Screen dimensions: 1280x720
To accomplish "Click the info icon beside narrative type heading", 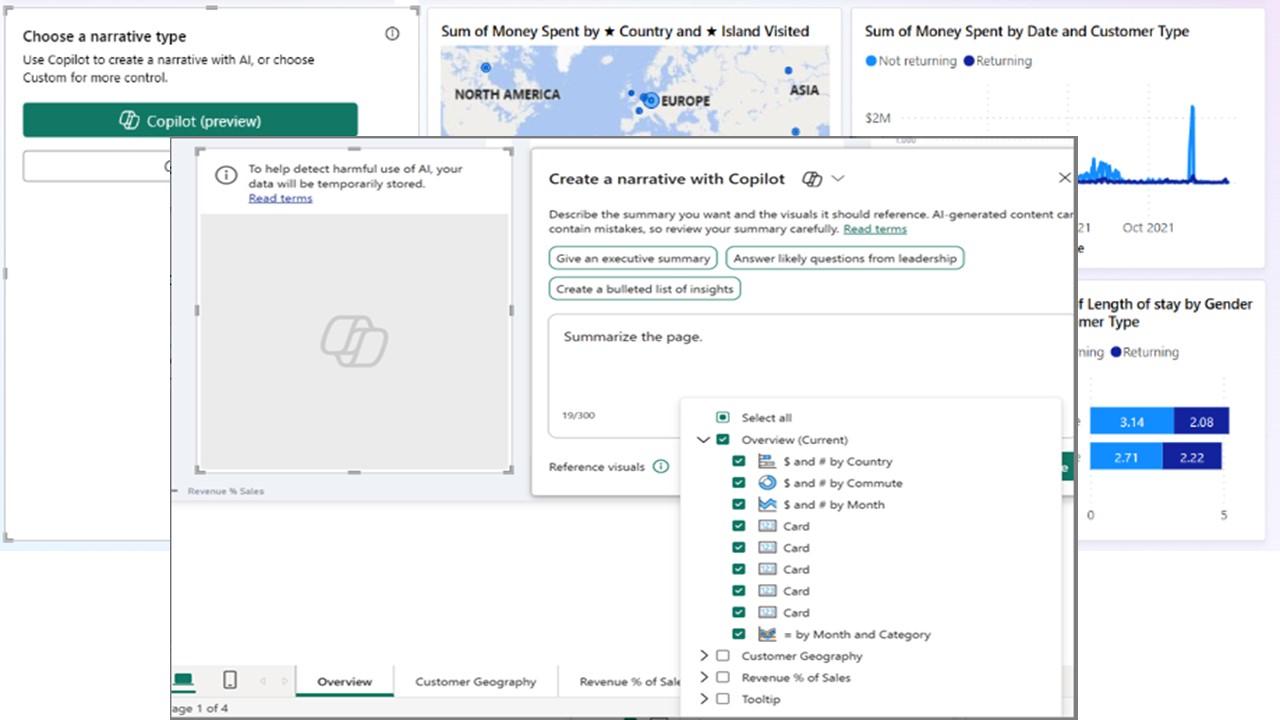I will pos(392,34).
